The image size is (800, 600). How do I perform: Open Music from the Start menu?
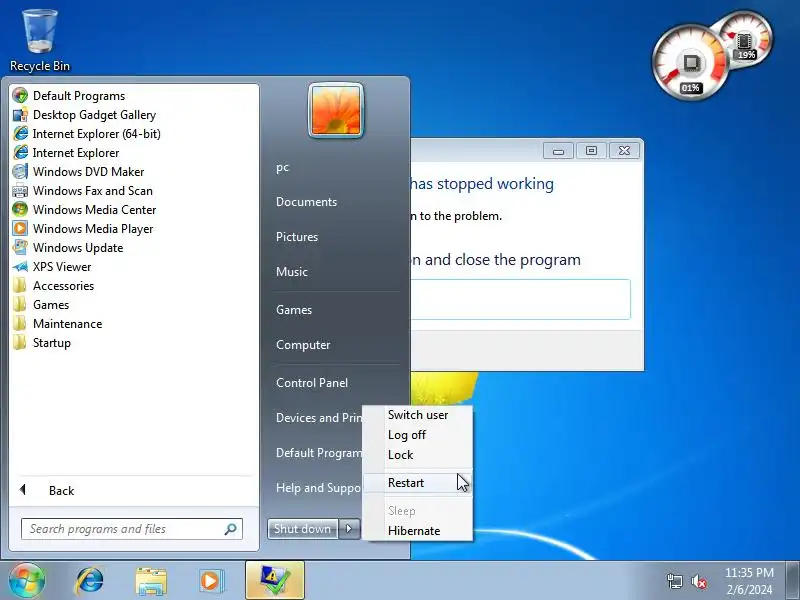(x=292, y=271)
